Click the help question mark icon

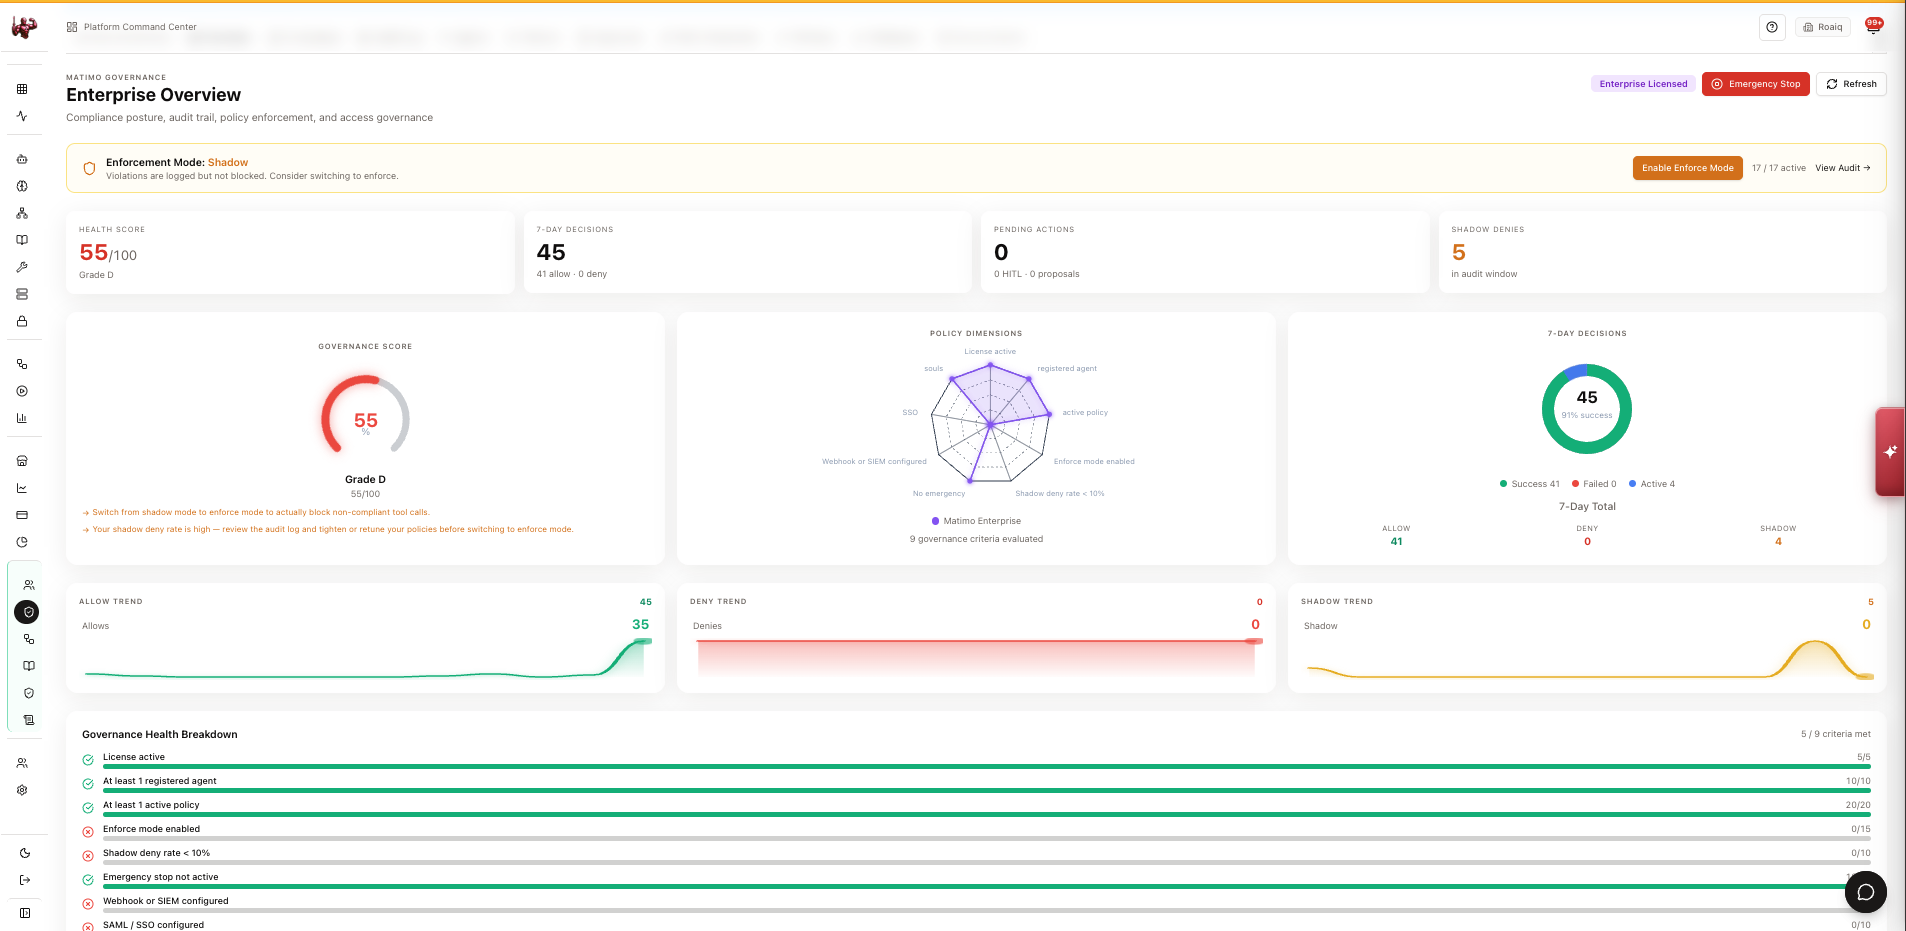coord(1772,27)
